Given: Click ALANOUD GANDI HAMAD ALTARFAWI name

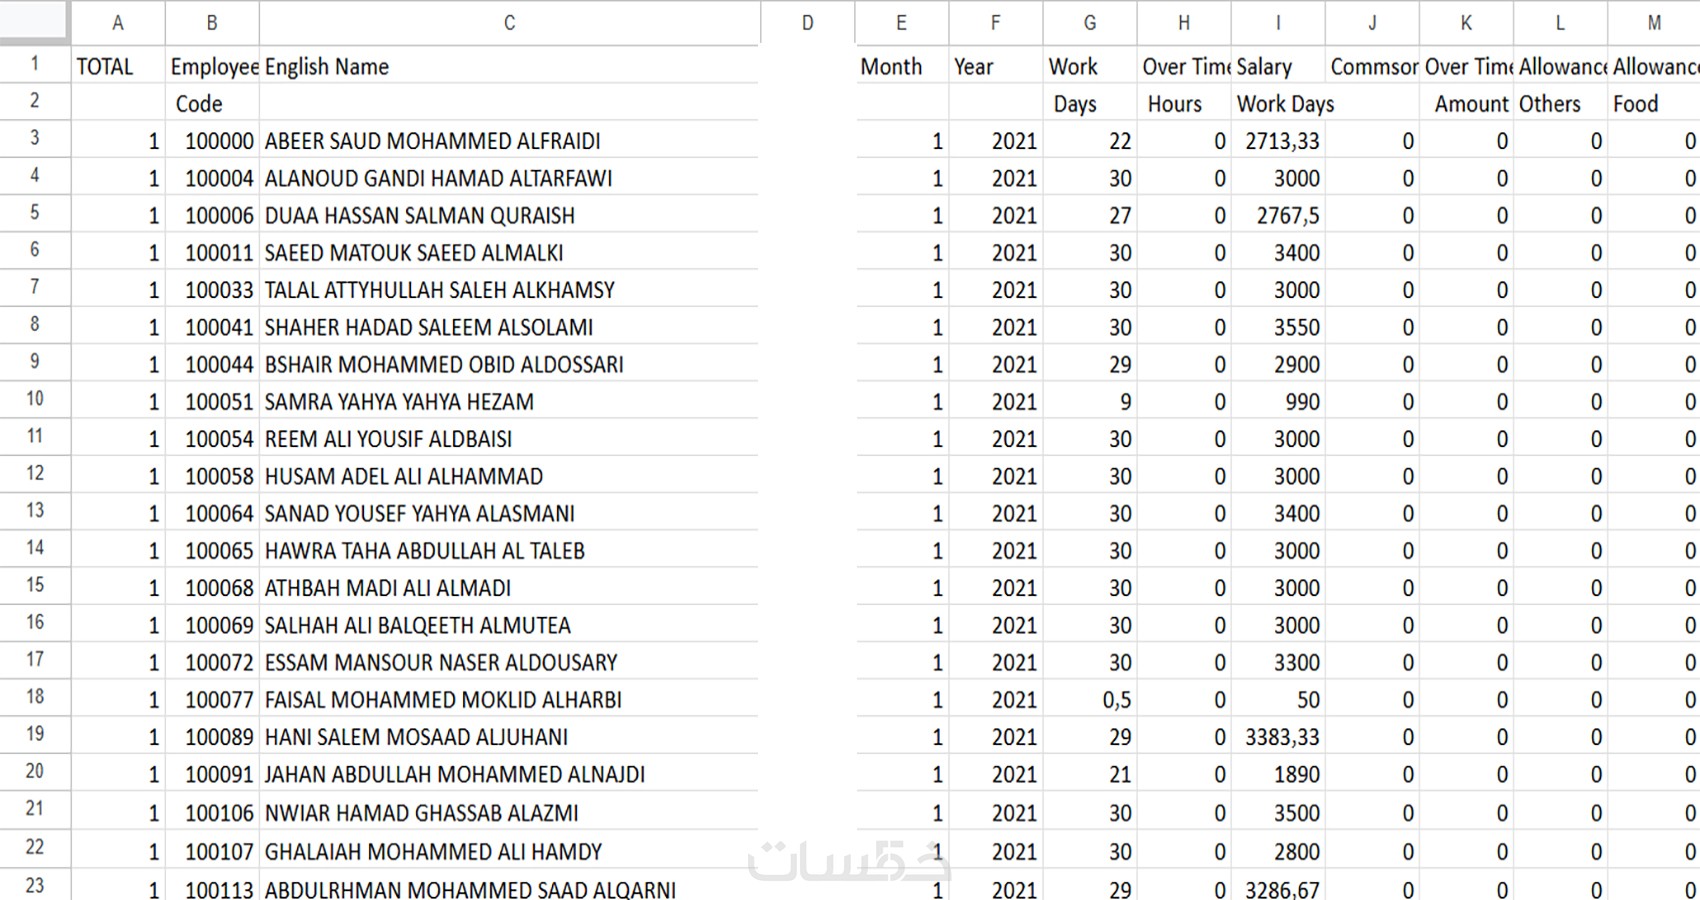Looking at the screenshot, I should [438, 178].
